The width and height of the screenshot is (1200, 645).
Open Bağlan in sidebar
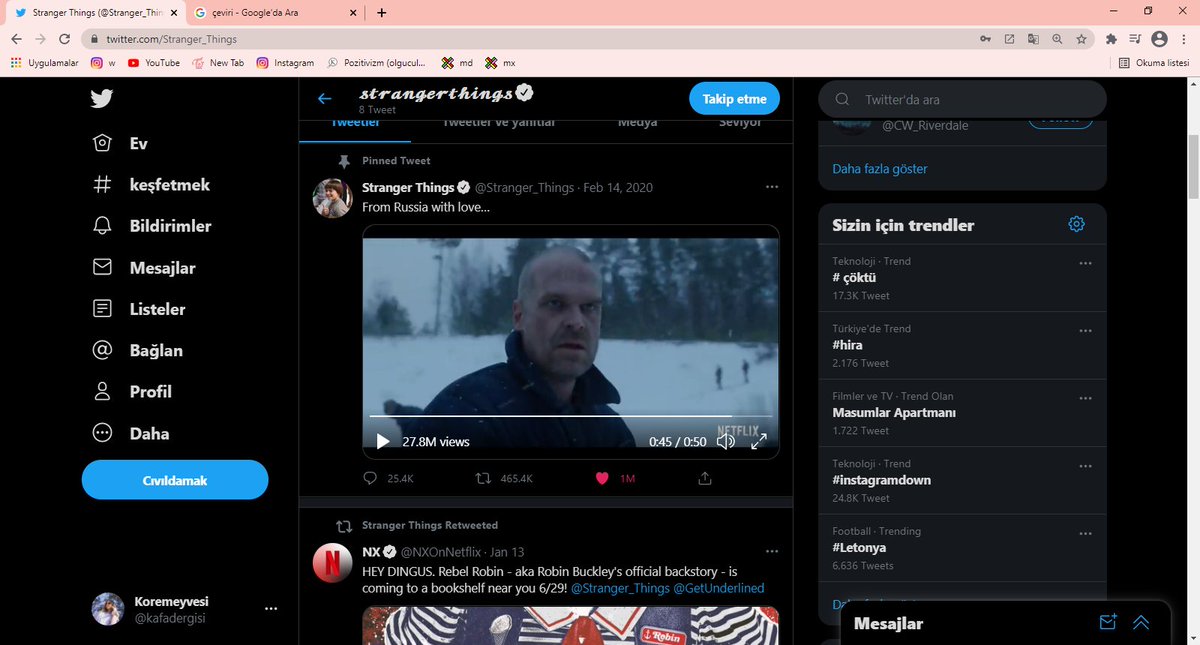(137, 350)
